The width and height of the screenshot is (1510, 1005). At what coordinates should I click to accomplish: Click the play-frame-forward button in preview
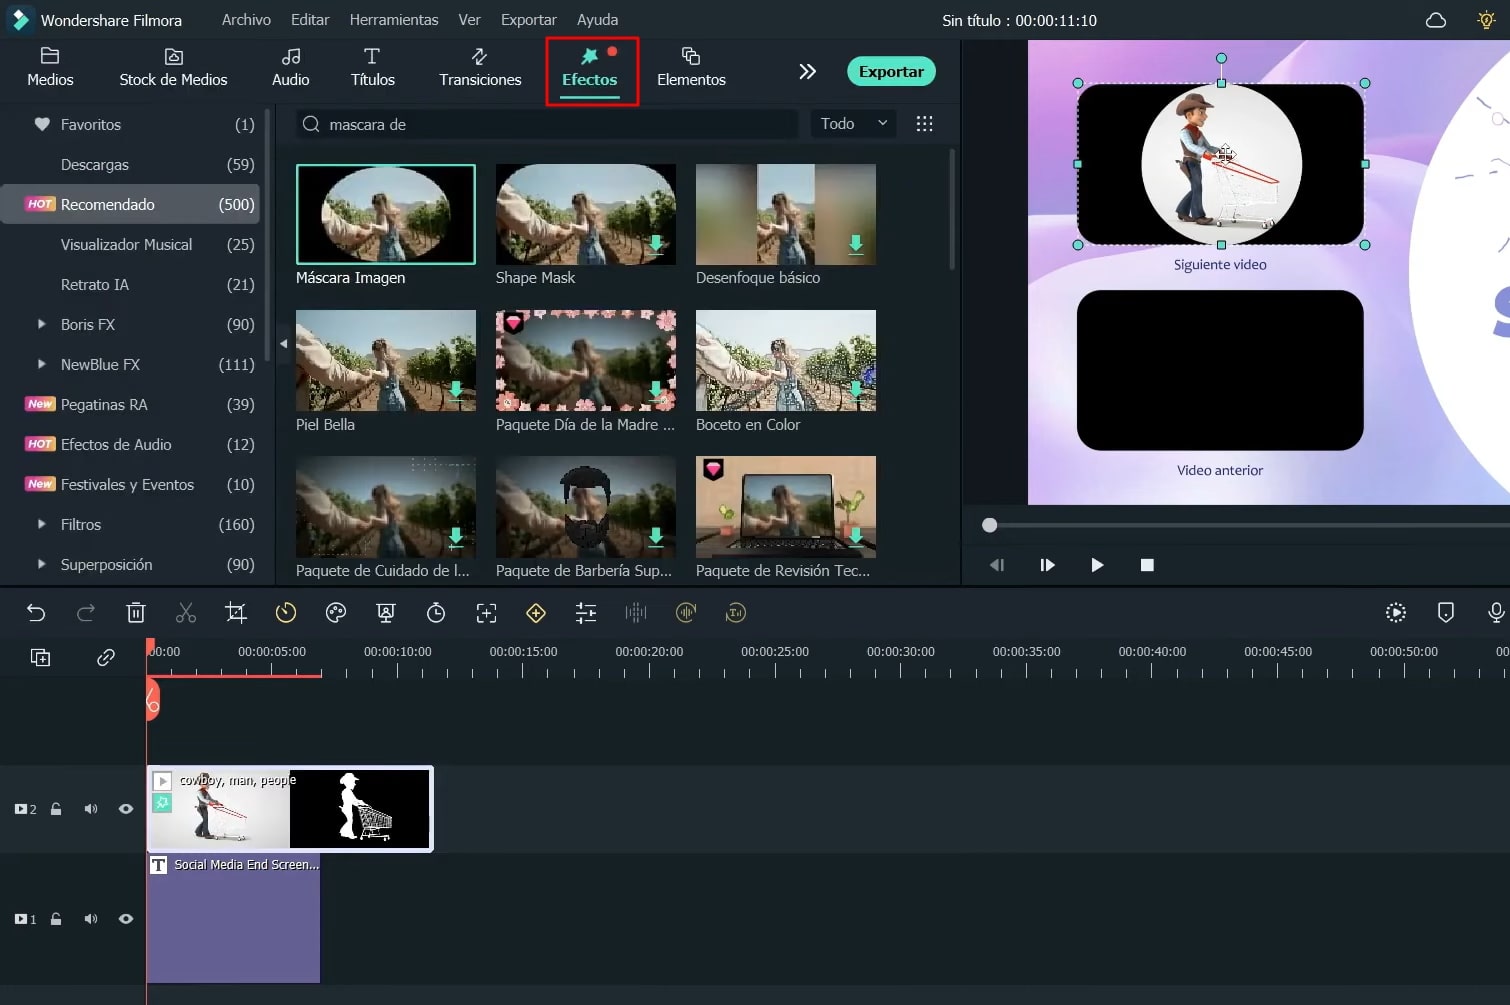tap(1047, 565)
